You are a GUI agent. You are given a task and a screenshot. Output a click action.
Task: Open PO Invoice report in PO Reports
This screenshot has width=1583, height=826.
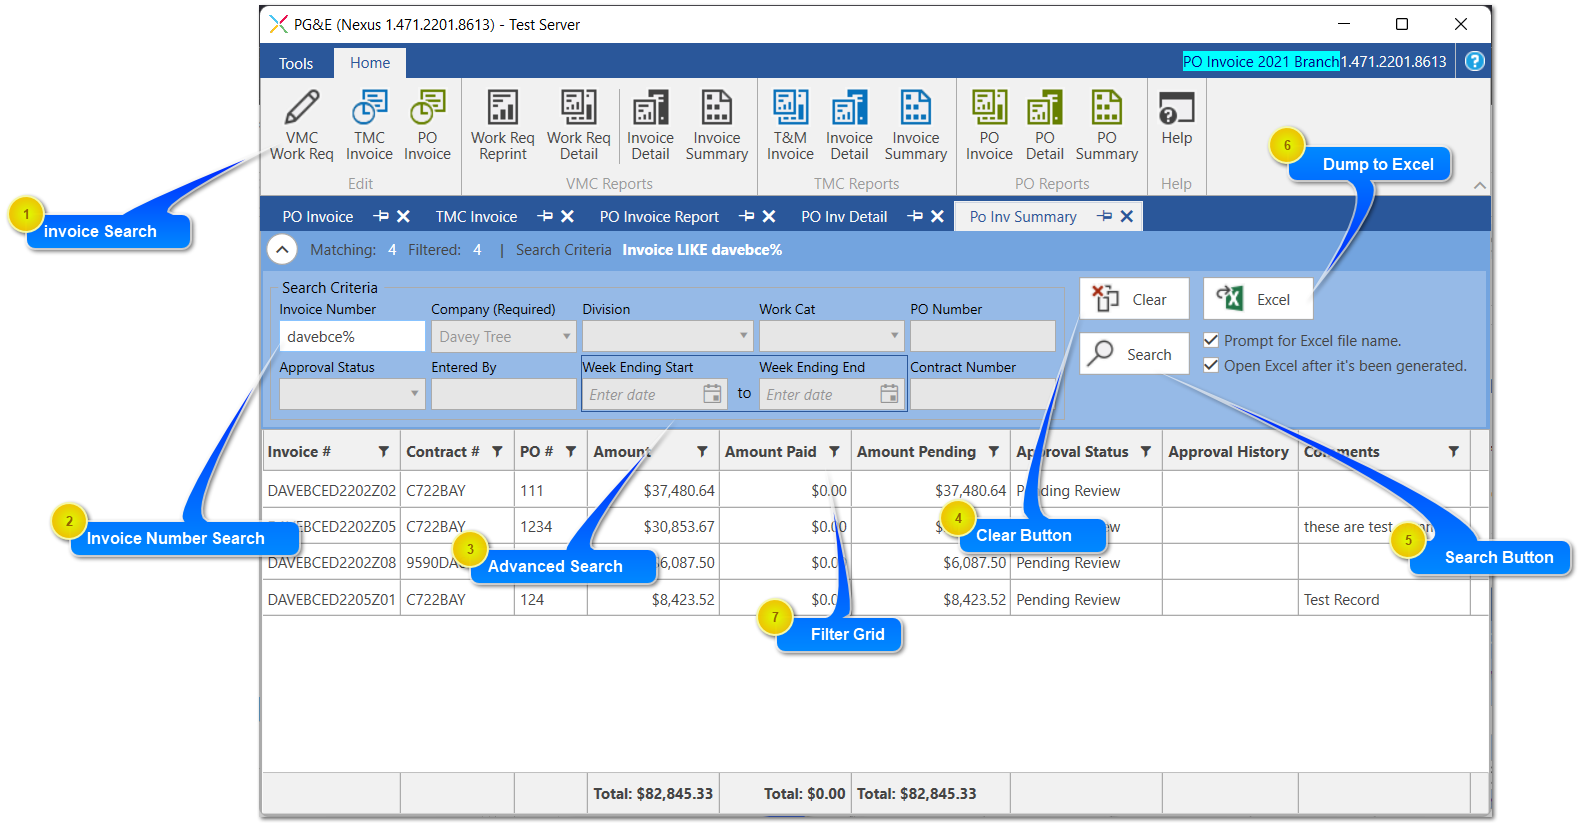tap(989, 125)
